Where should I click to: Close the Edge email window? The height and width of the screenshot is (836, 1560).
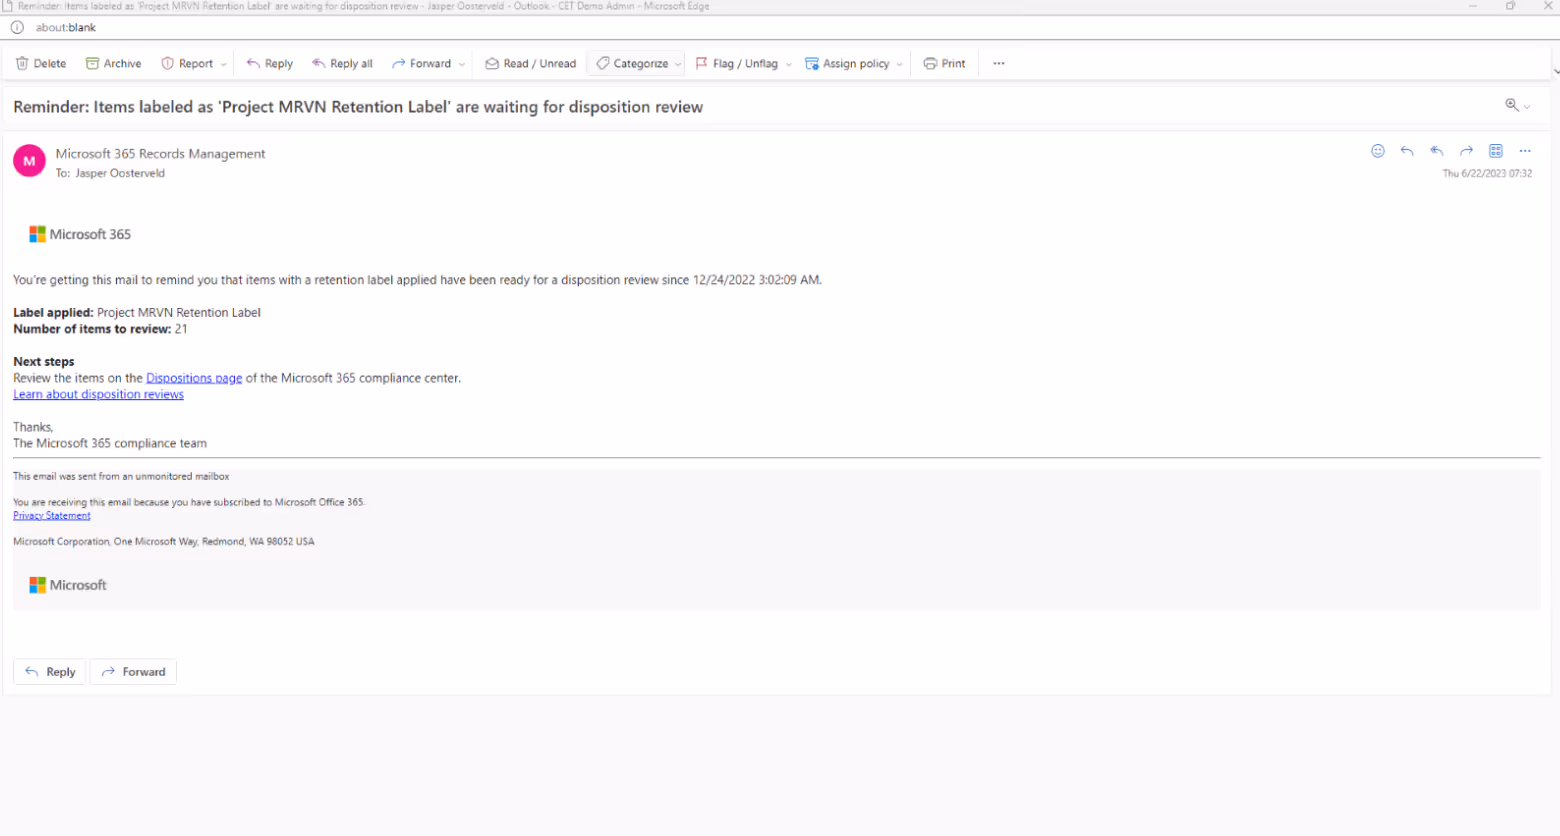1547,6
